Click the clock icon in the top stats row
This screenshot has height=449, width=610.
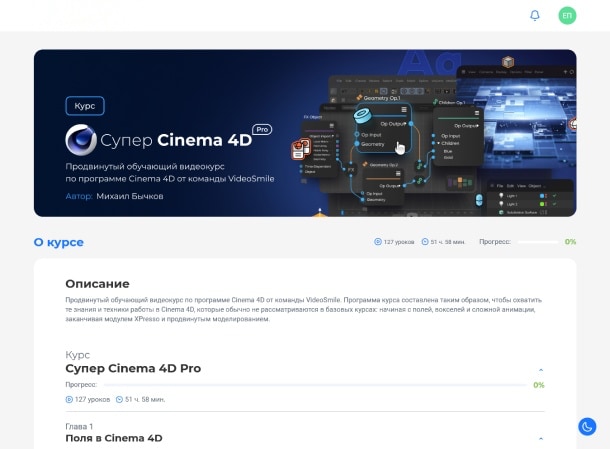(x=426, y=242)
